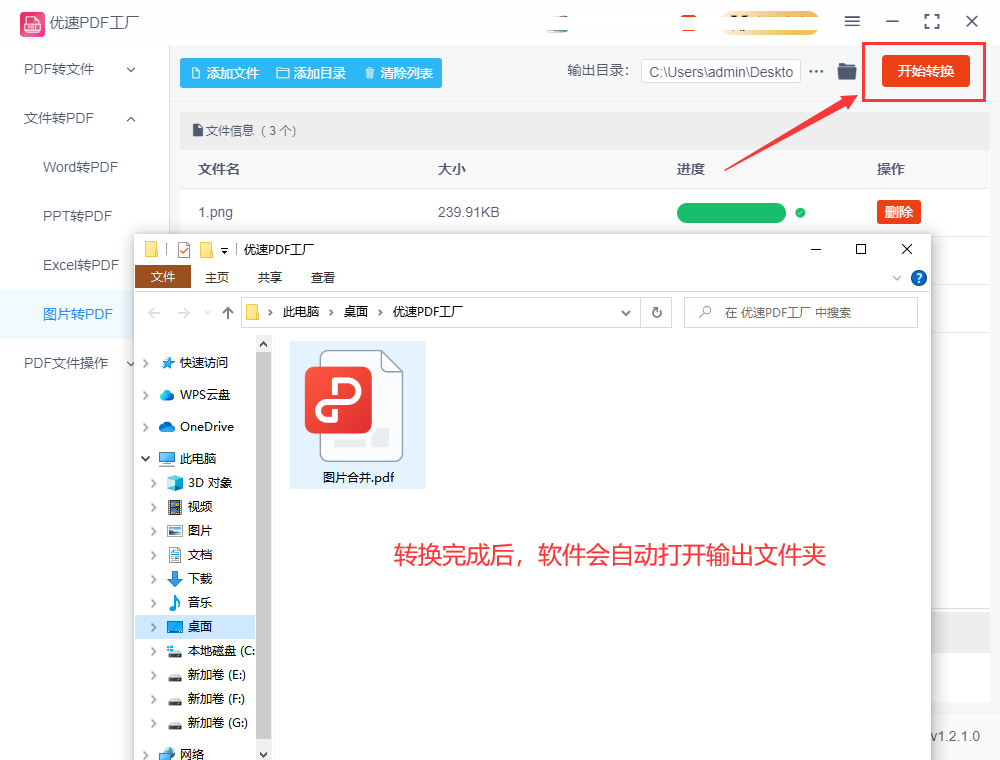Viewport: 1000px width, 760px height.
Task: Open address bar history dropdown
Action: 626,312
